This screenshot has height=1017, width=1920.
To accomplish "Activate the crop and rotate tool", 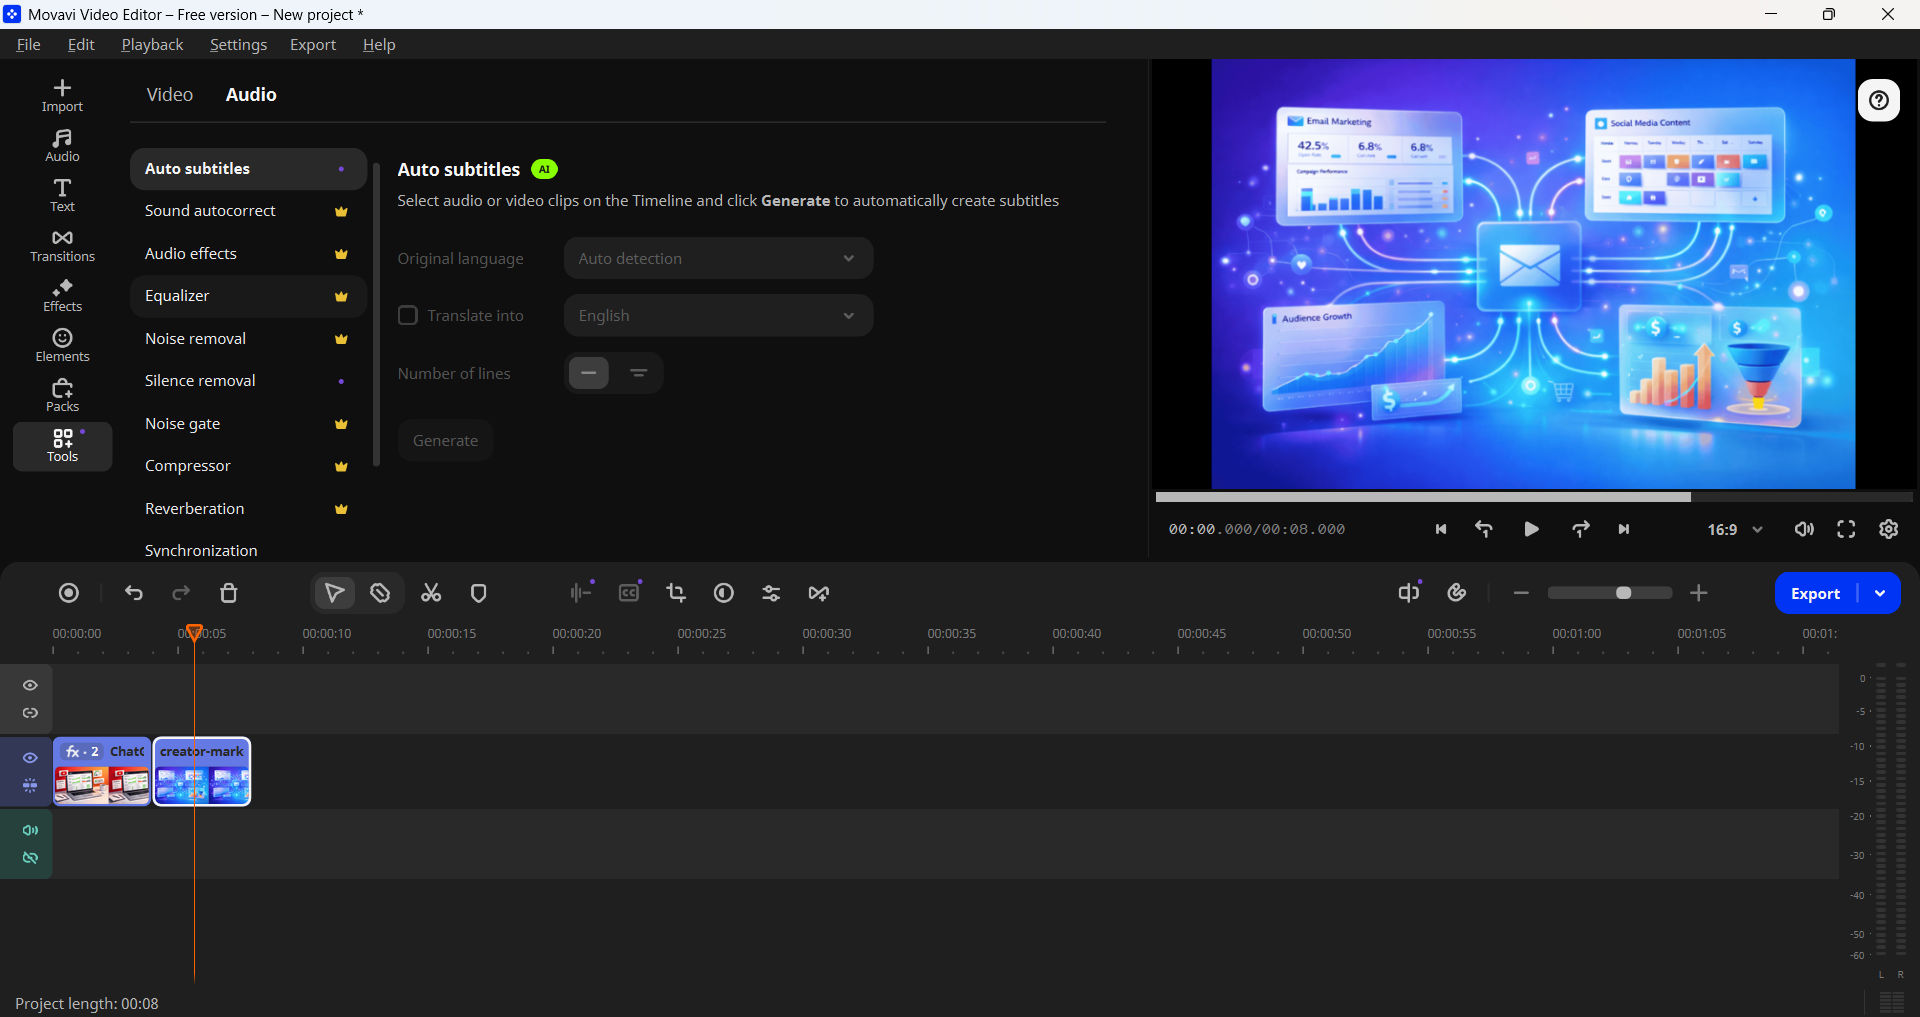I will click(x=676, y=593).
